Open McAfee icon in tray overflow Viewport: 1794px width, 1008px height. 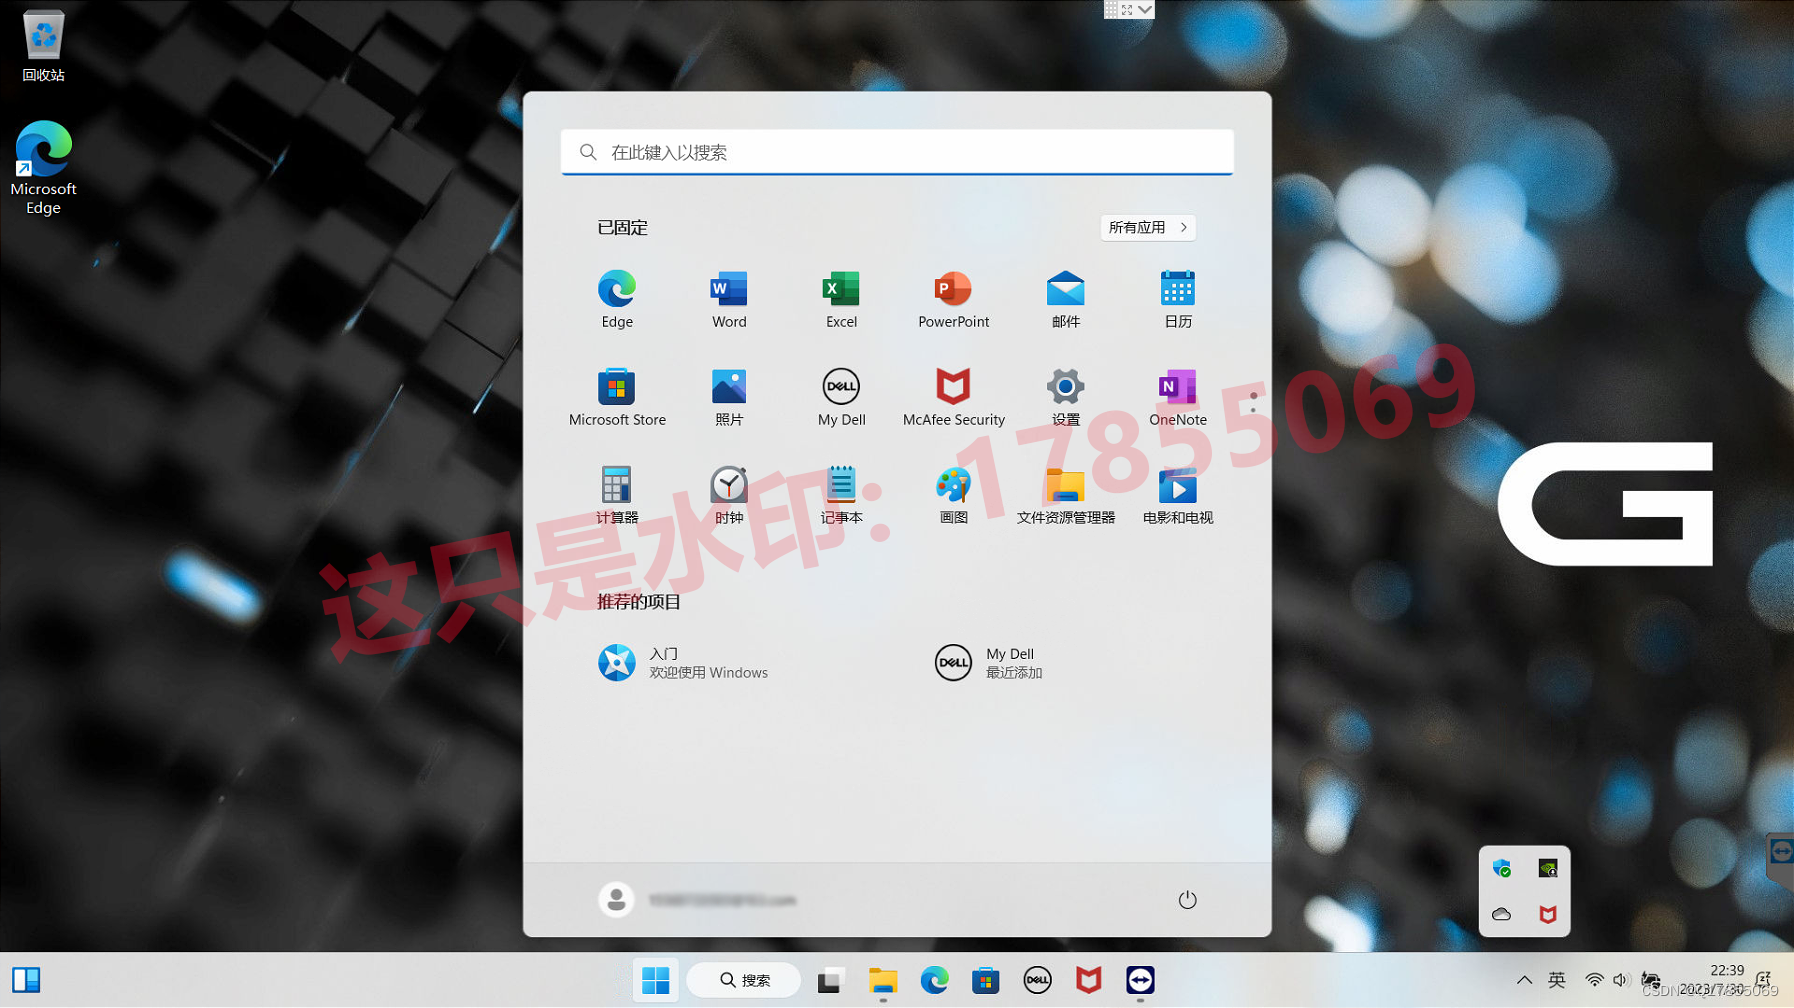1547,914
